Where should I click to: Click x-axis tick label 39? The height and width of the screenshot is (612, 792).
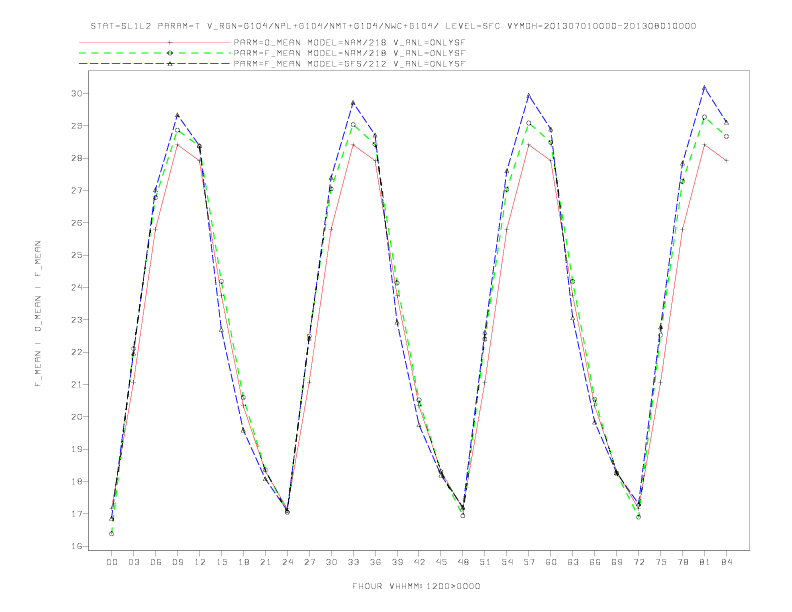tap(397, 562)
